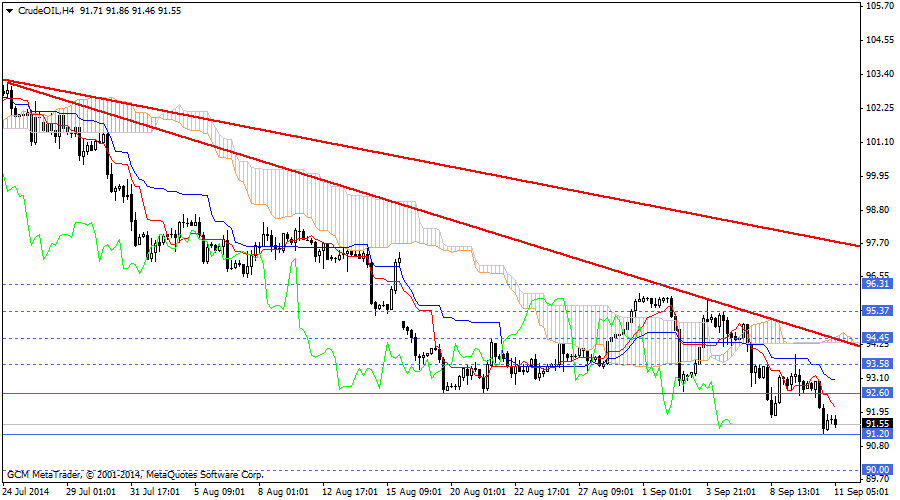
Task: Click the 90.00 price level label
Action: pos(877,469)
